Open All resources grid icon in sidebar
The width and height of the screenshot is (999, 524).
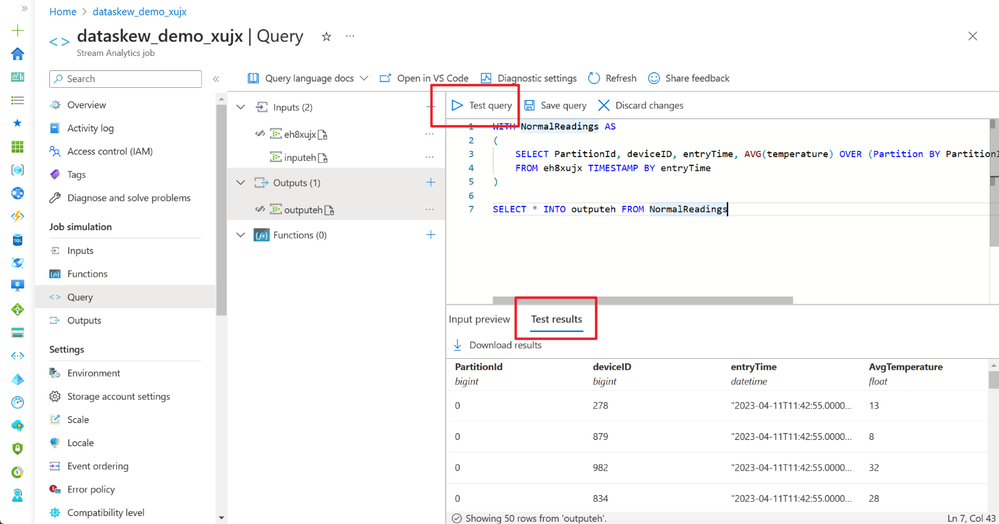coord(18,147)
